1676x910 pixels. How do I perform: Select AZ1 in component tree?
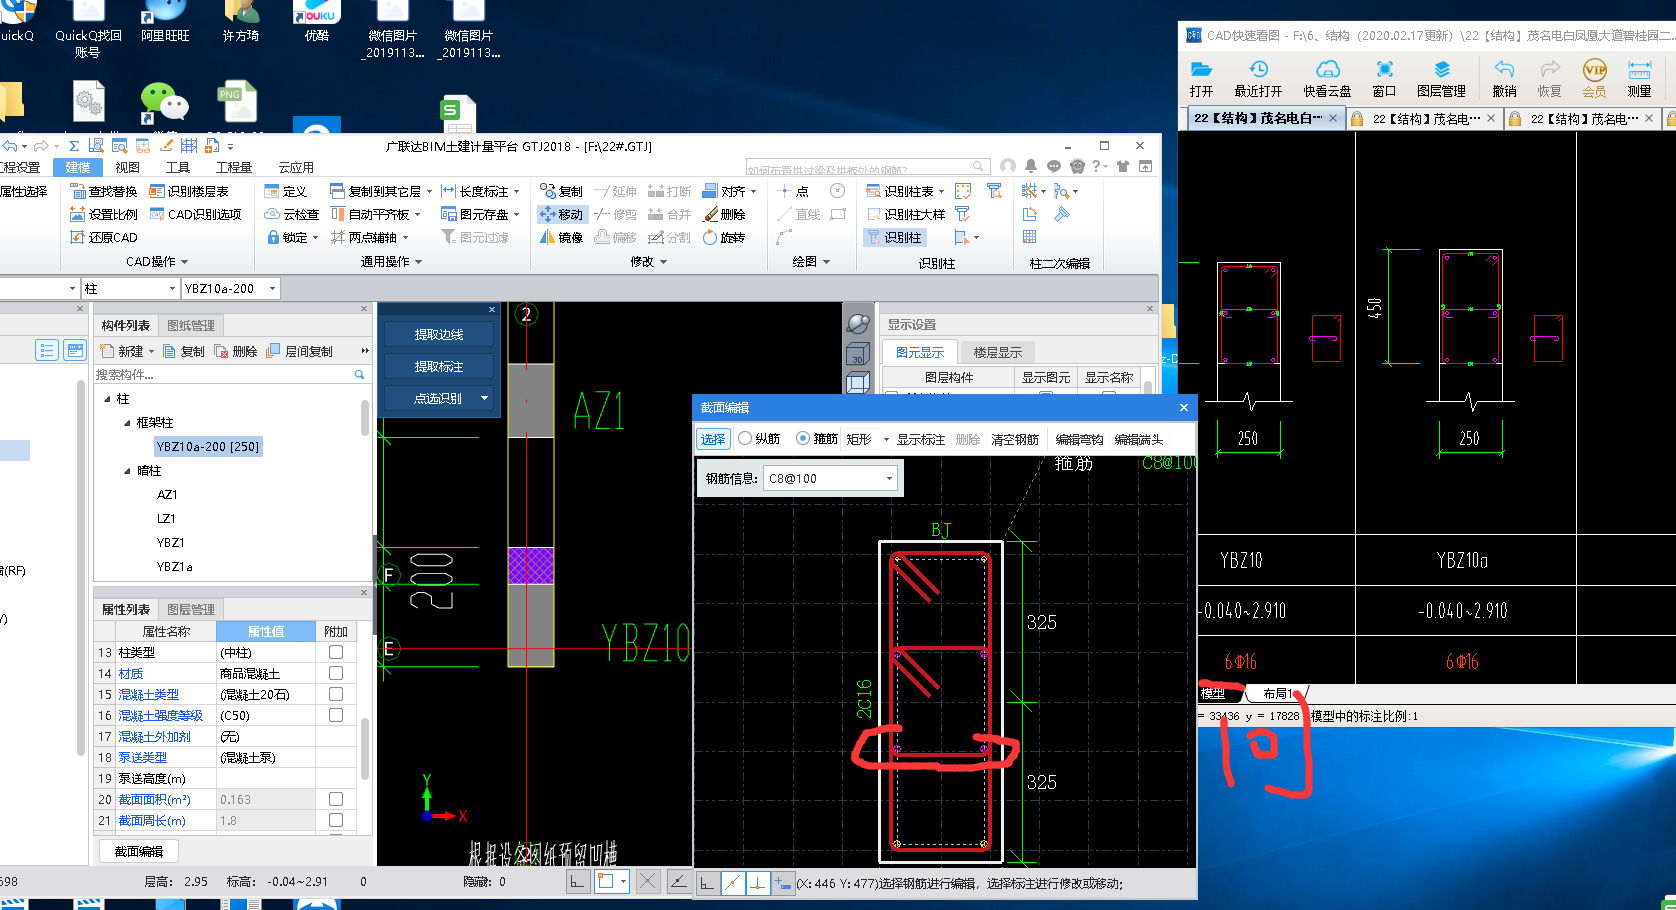coord(166,495)
